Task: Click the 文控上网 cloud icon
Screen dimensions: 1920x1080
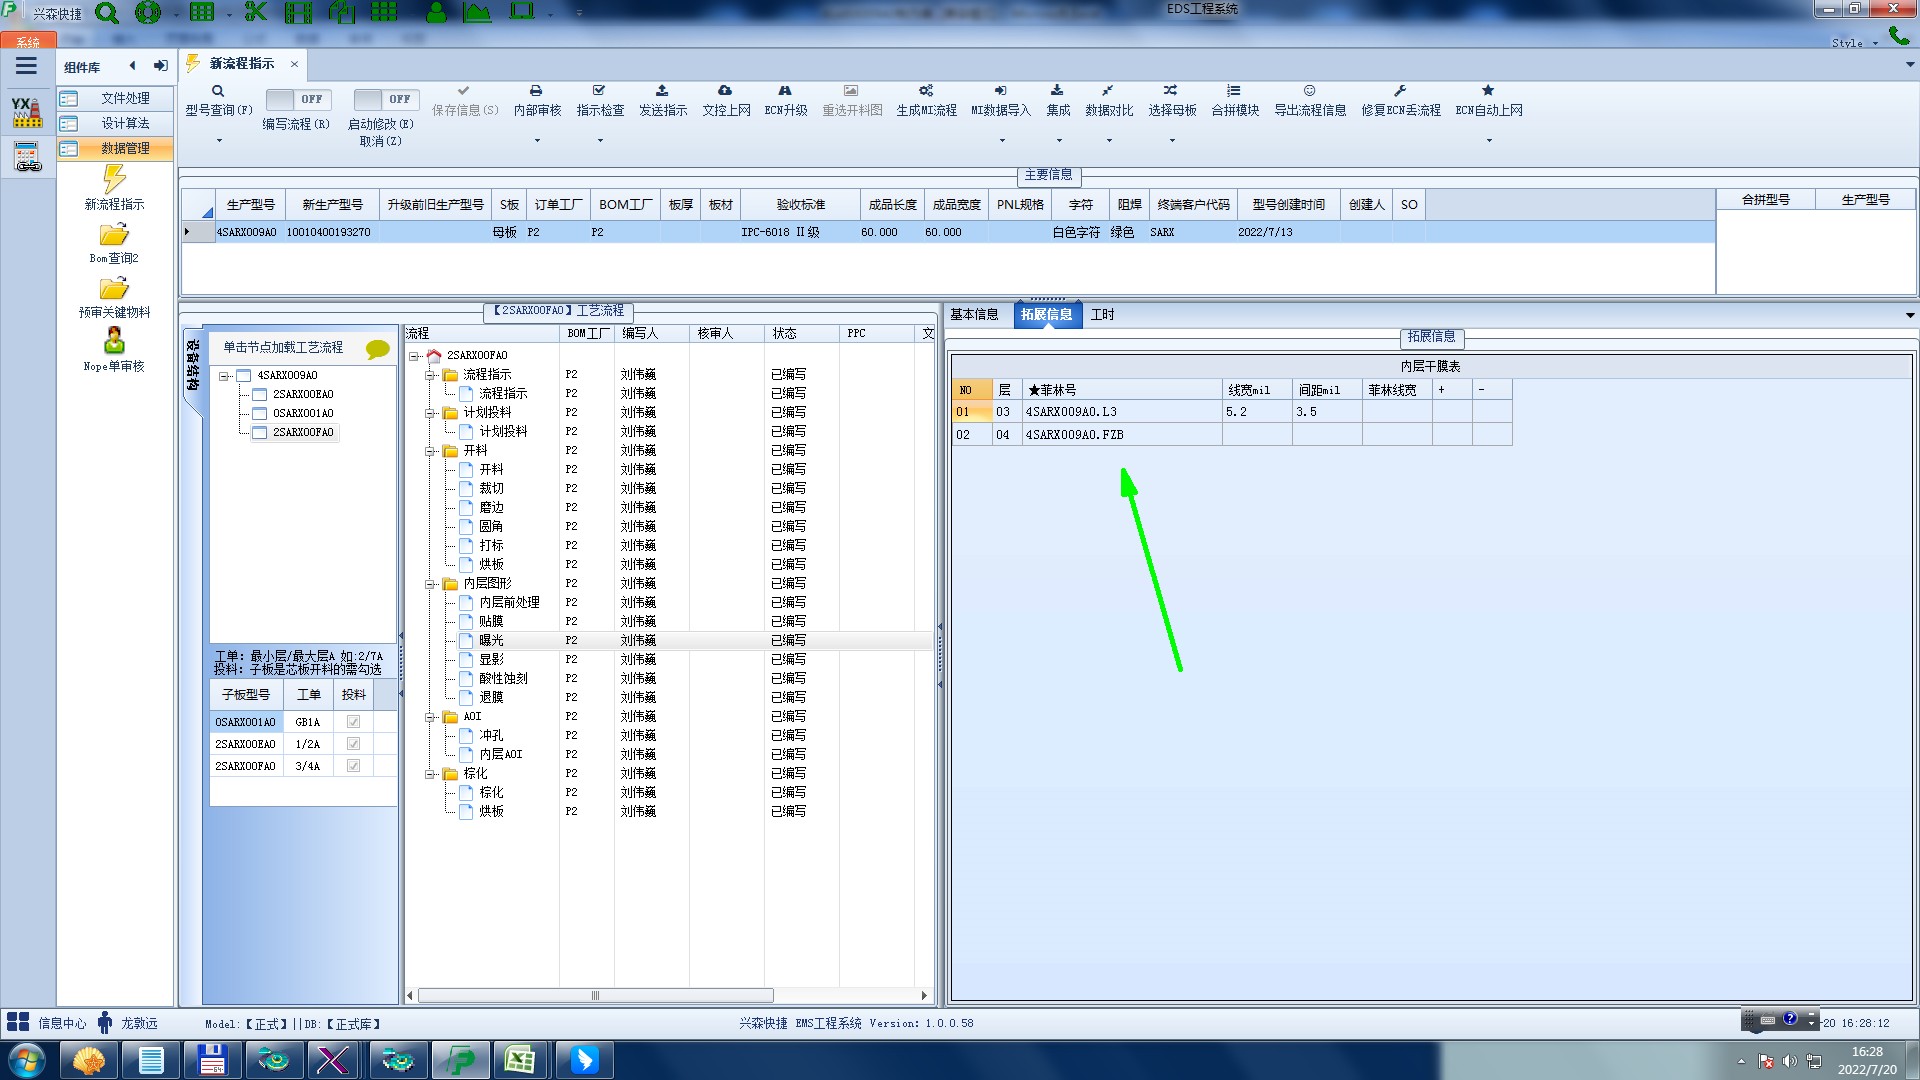Action: click(725, 91)
